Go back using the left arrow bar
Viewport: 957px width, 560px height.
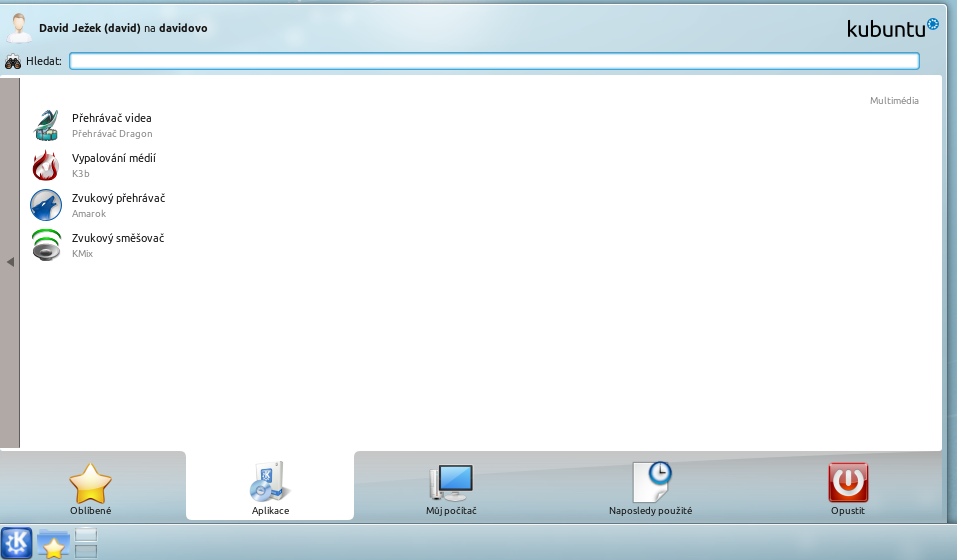tap(10, 262)
